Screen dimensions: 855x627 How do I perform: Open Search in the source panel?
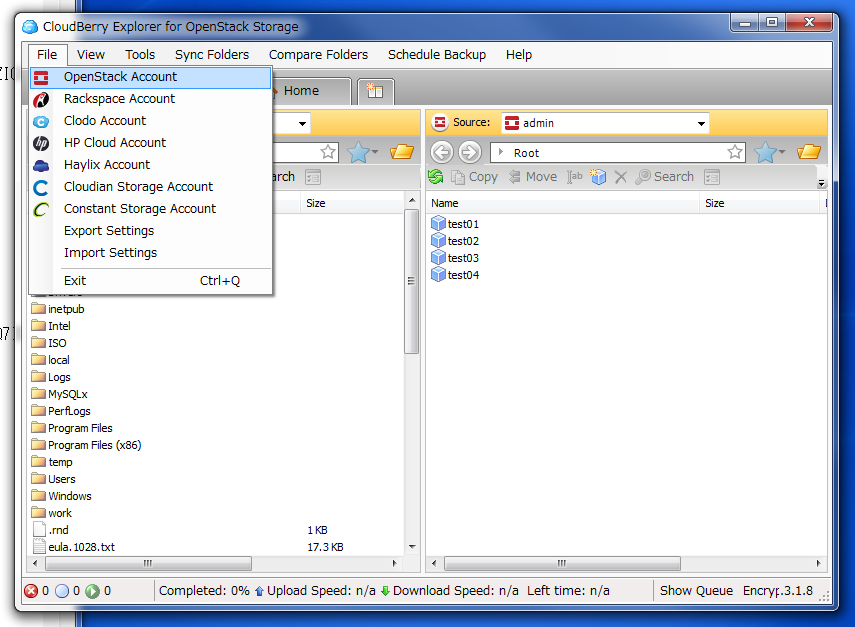[665, 177]
